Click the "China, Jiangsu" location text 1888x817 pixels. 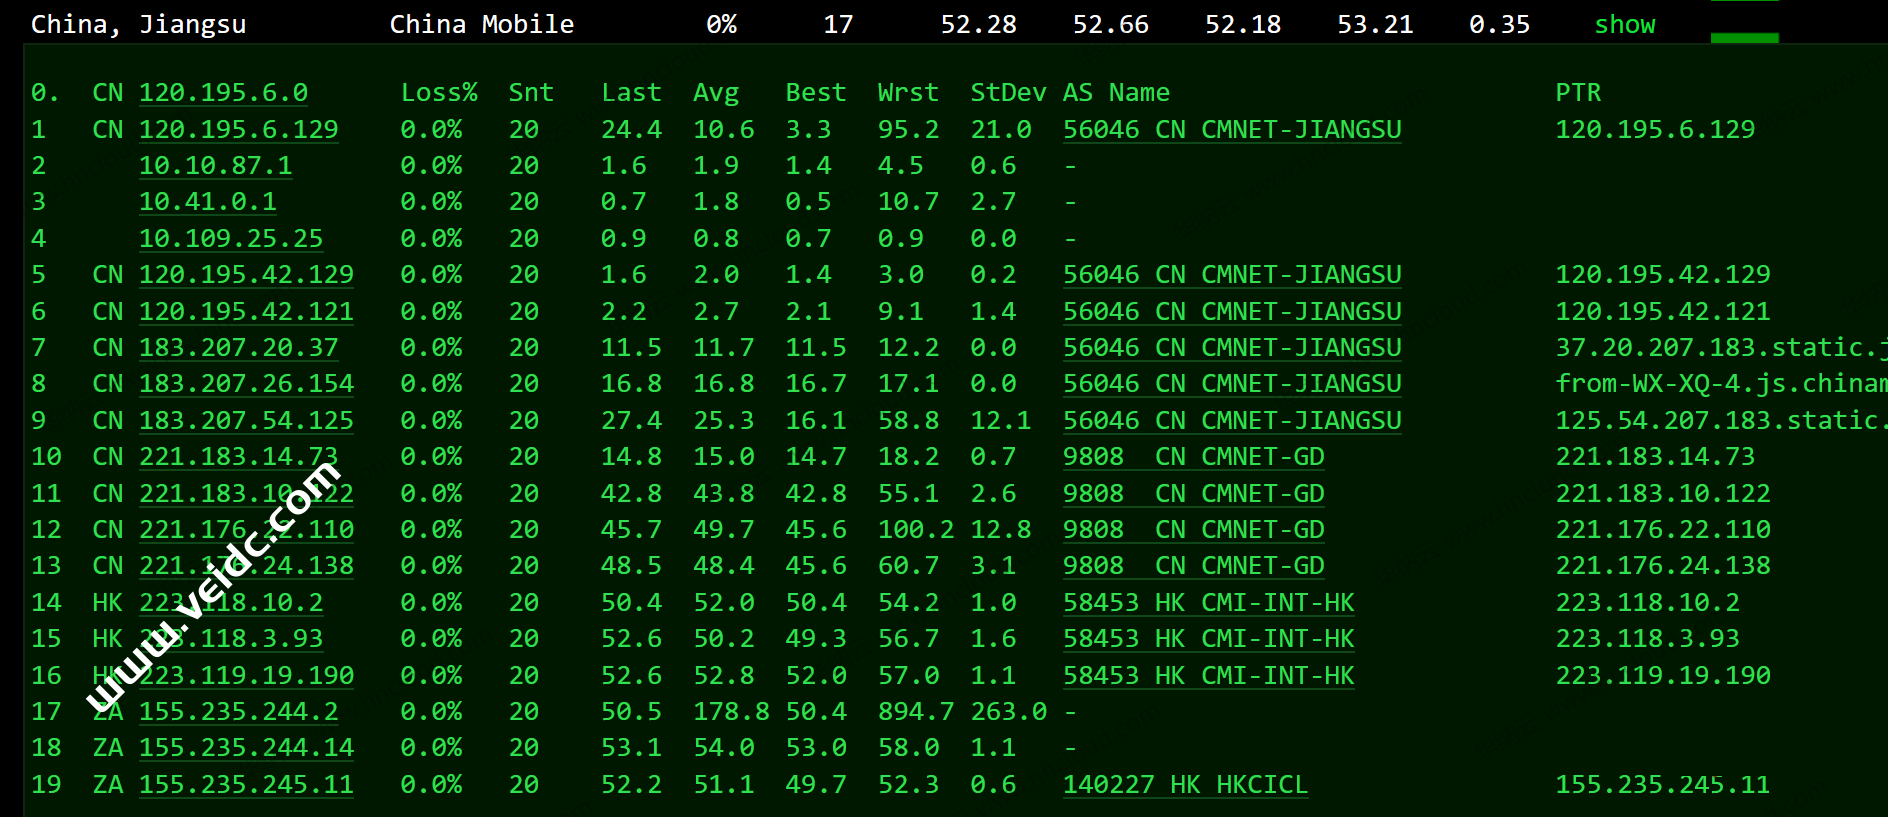(138, 25)
